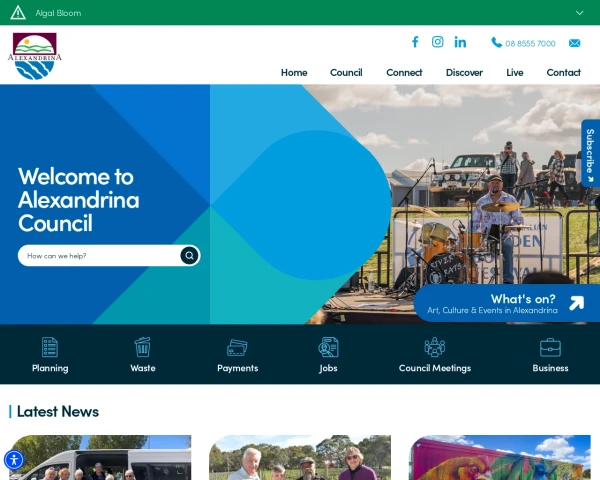Open the accessibility options button
This screenshot has height=480, width=600.
coord(14,460)
